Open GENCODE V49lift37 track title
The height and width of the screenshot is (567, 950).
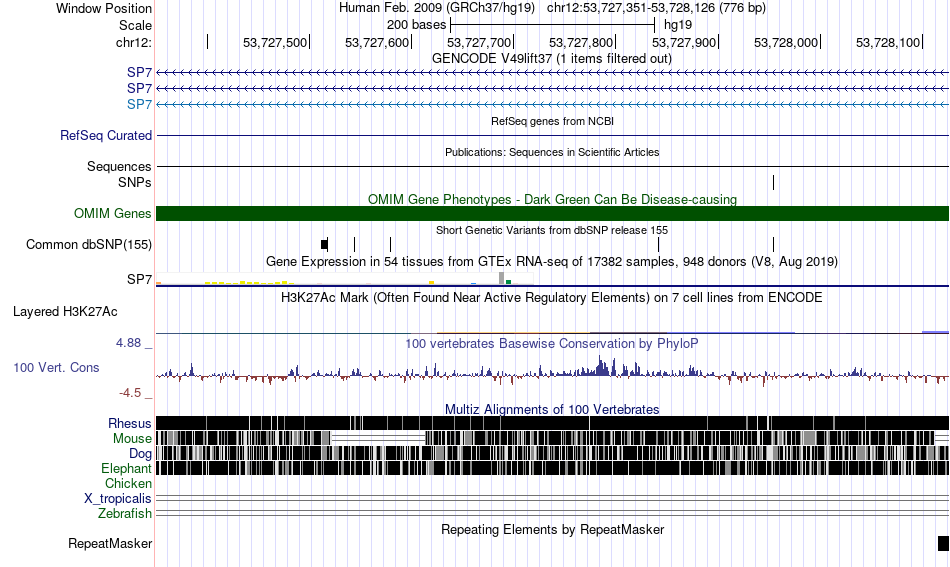coord(552,58)
